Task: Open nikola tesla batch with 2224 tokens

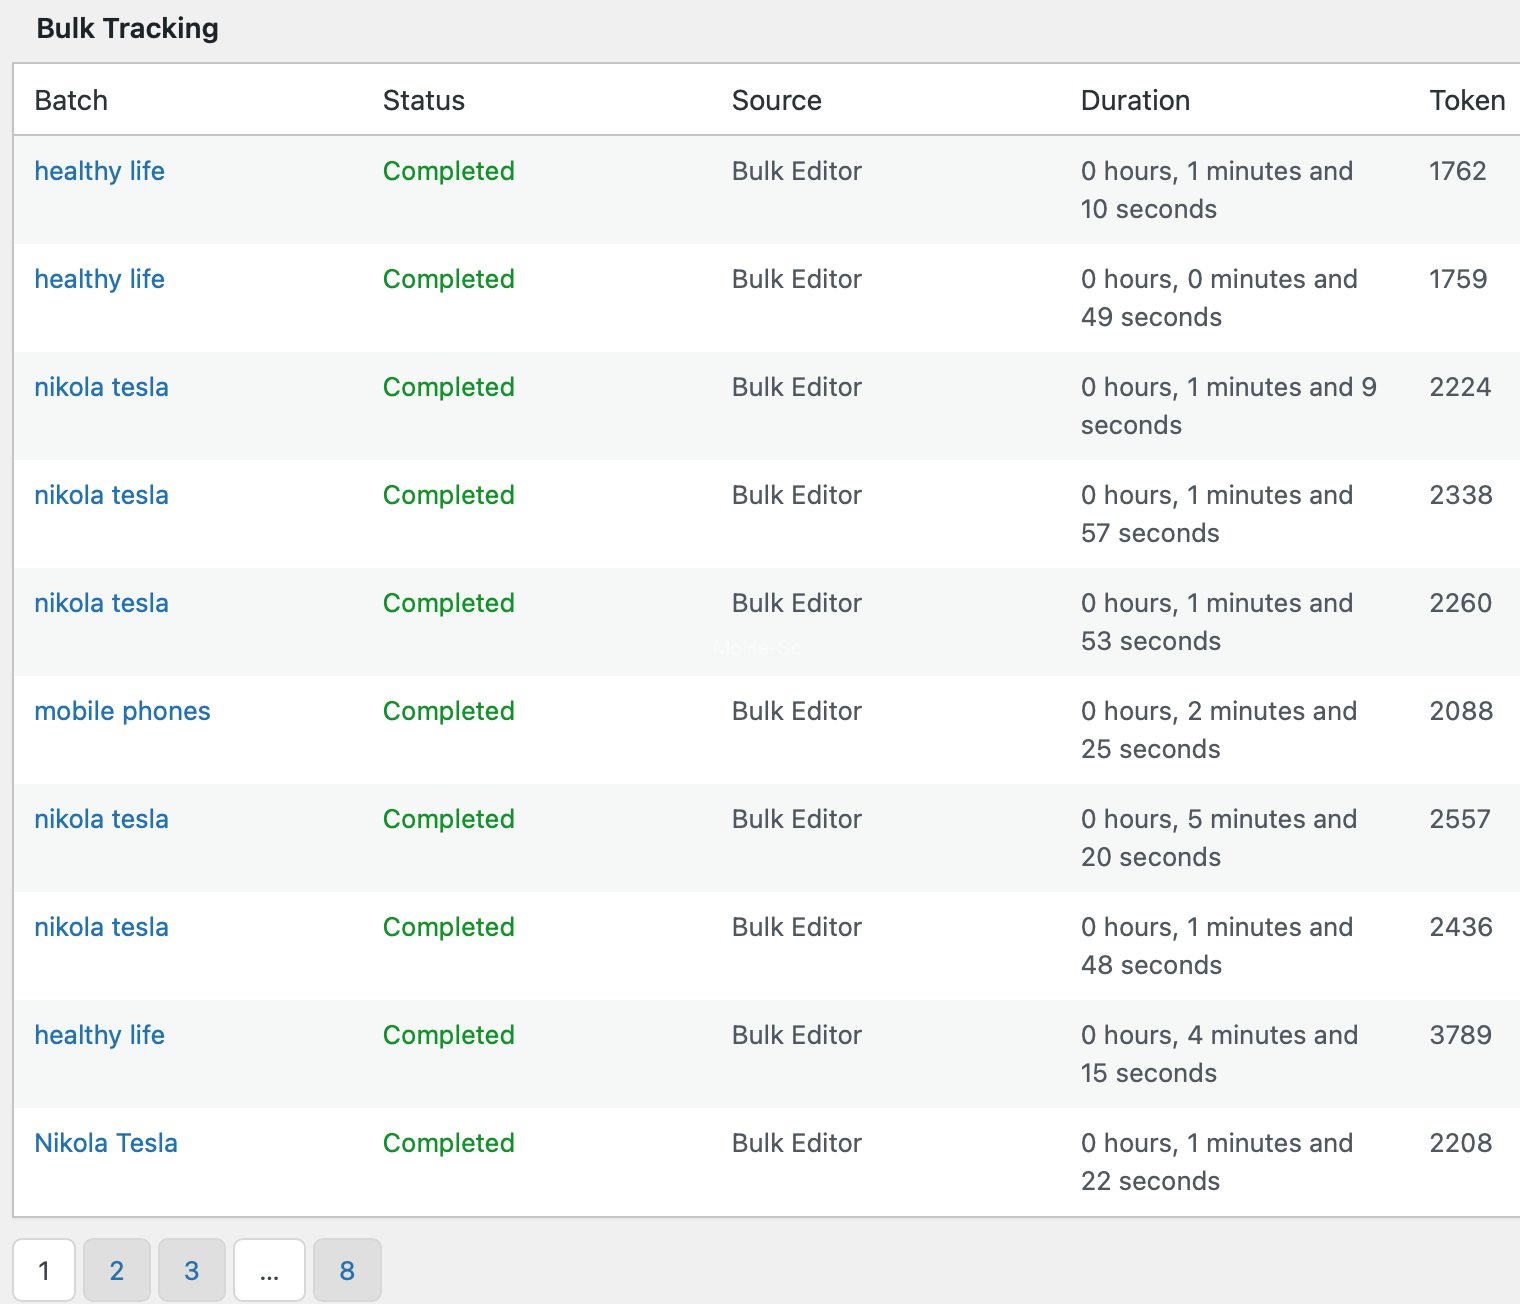Action: pyautogui.click(x=101, y=387)
